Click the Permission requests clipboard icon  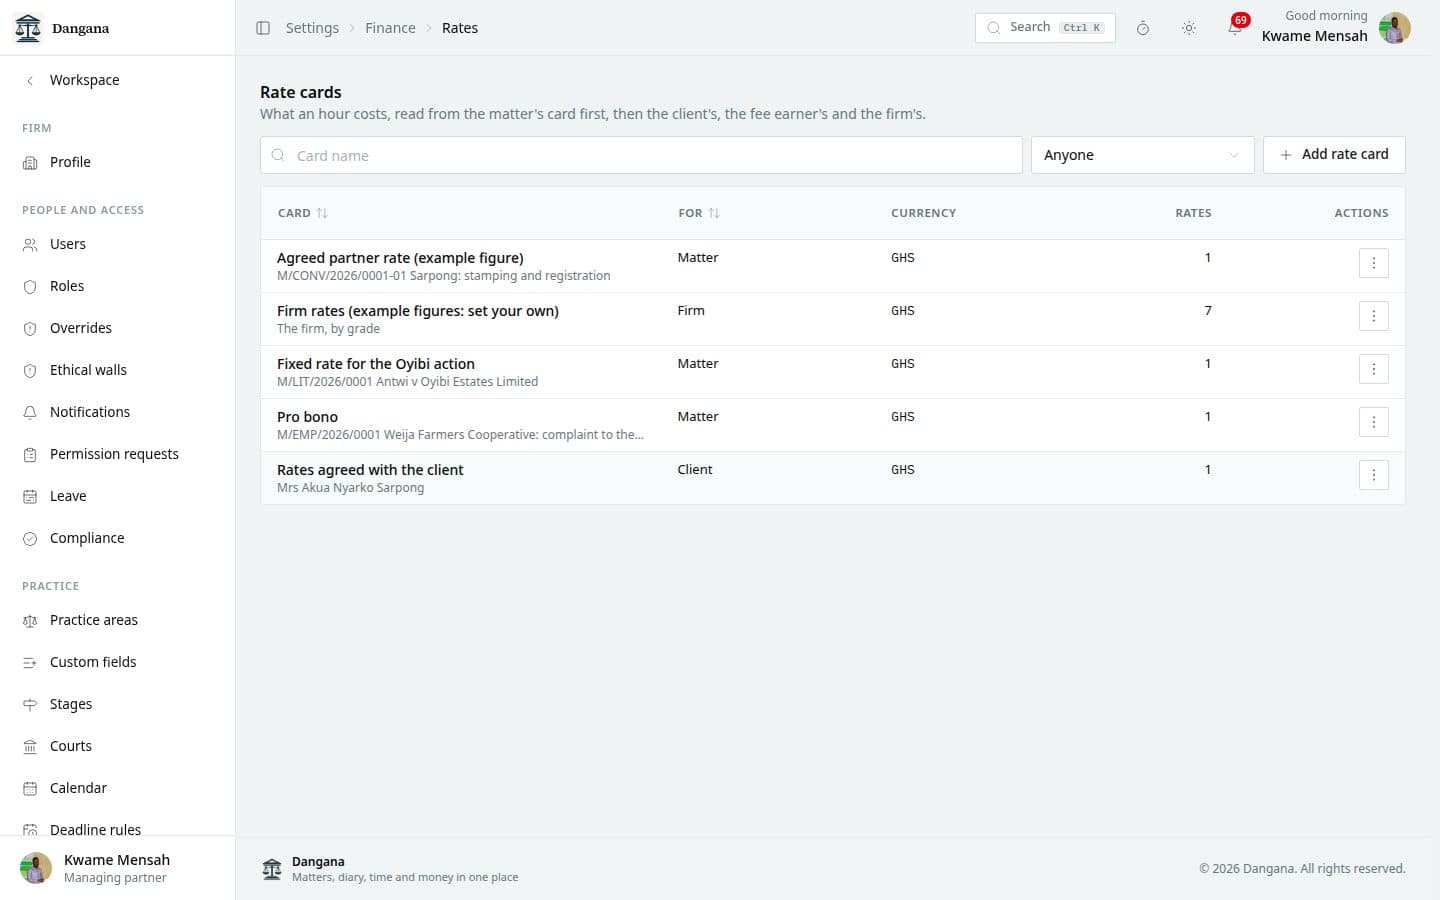pos(30,454)
